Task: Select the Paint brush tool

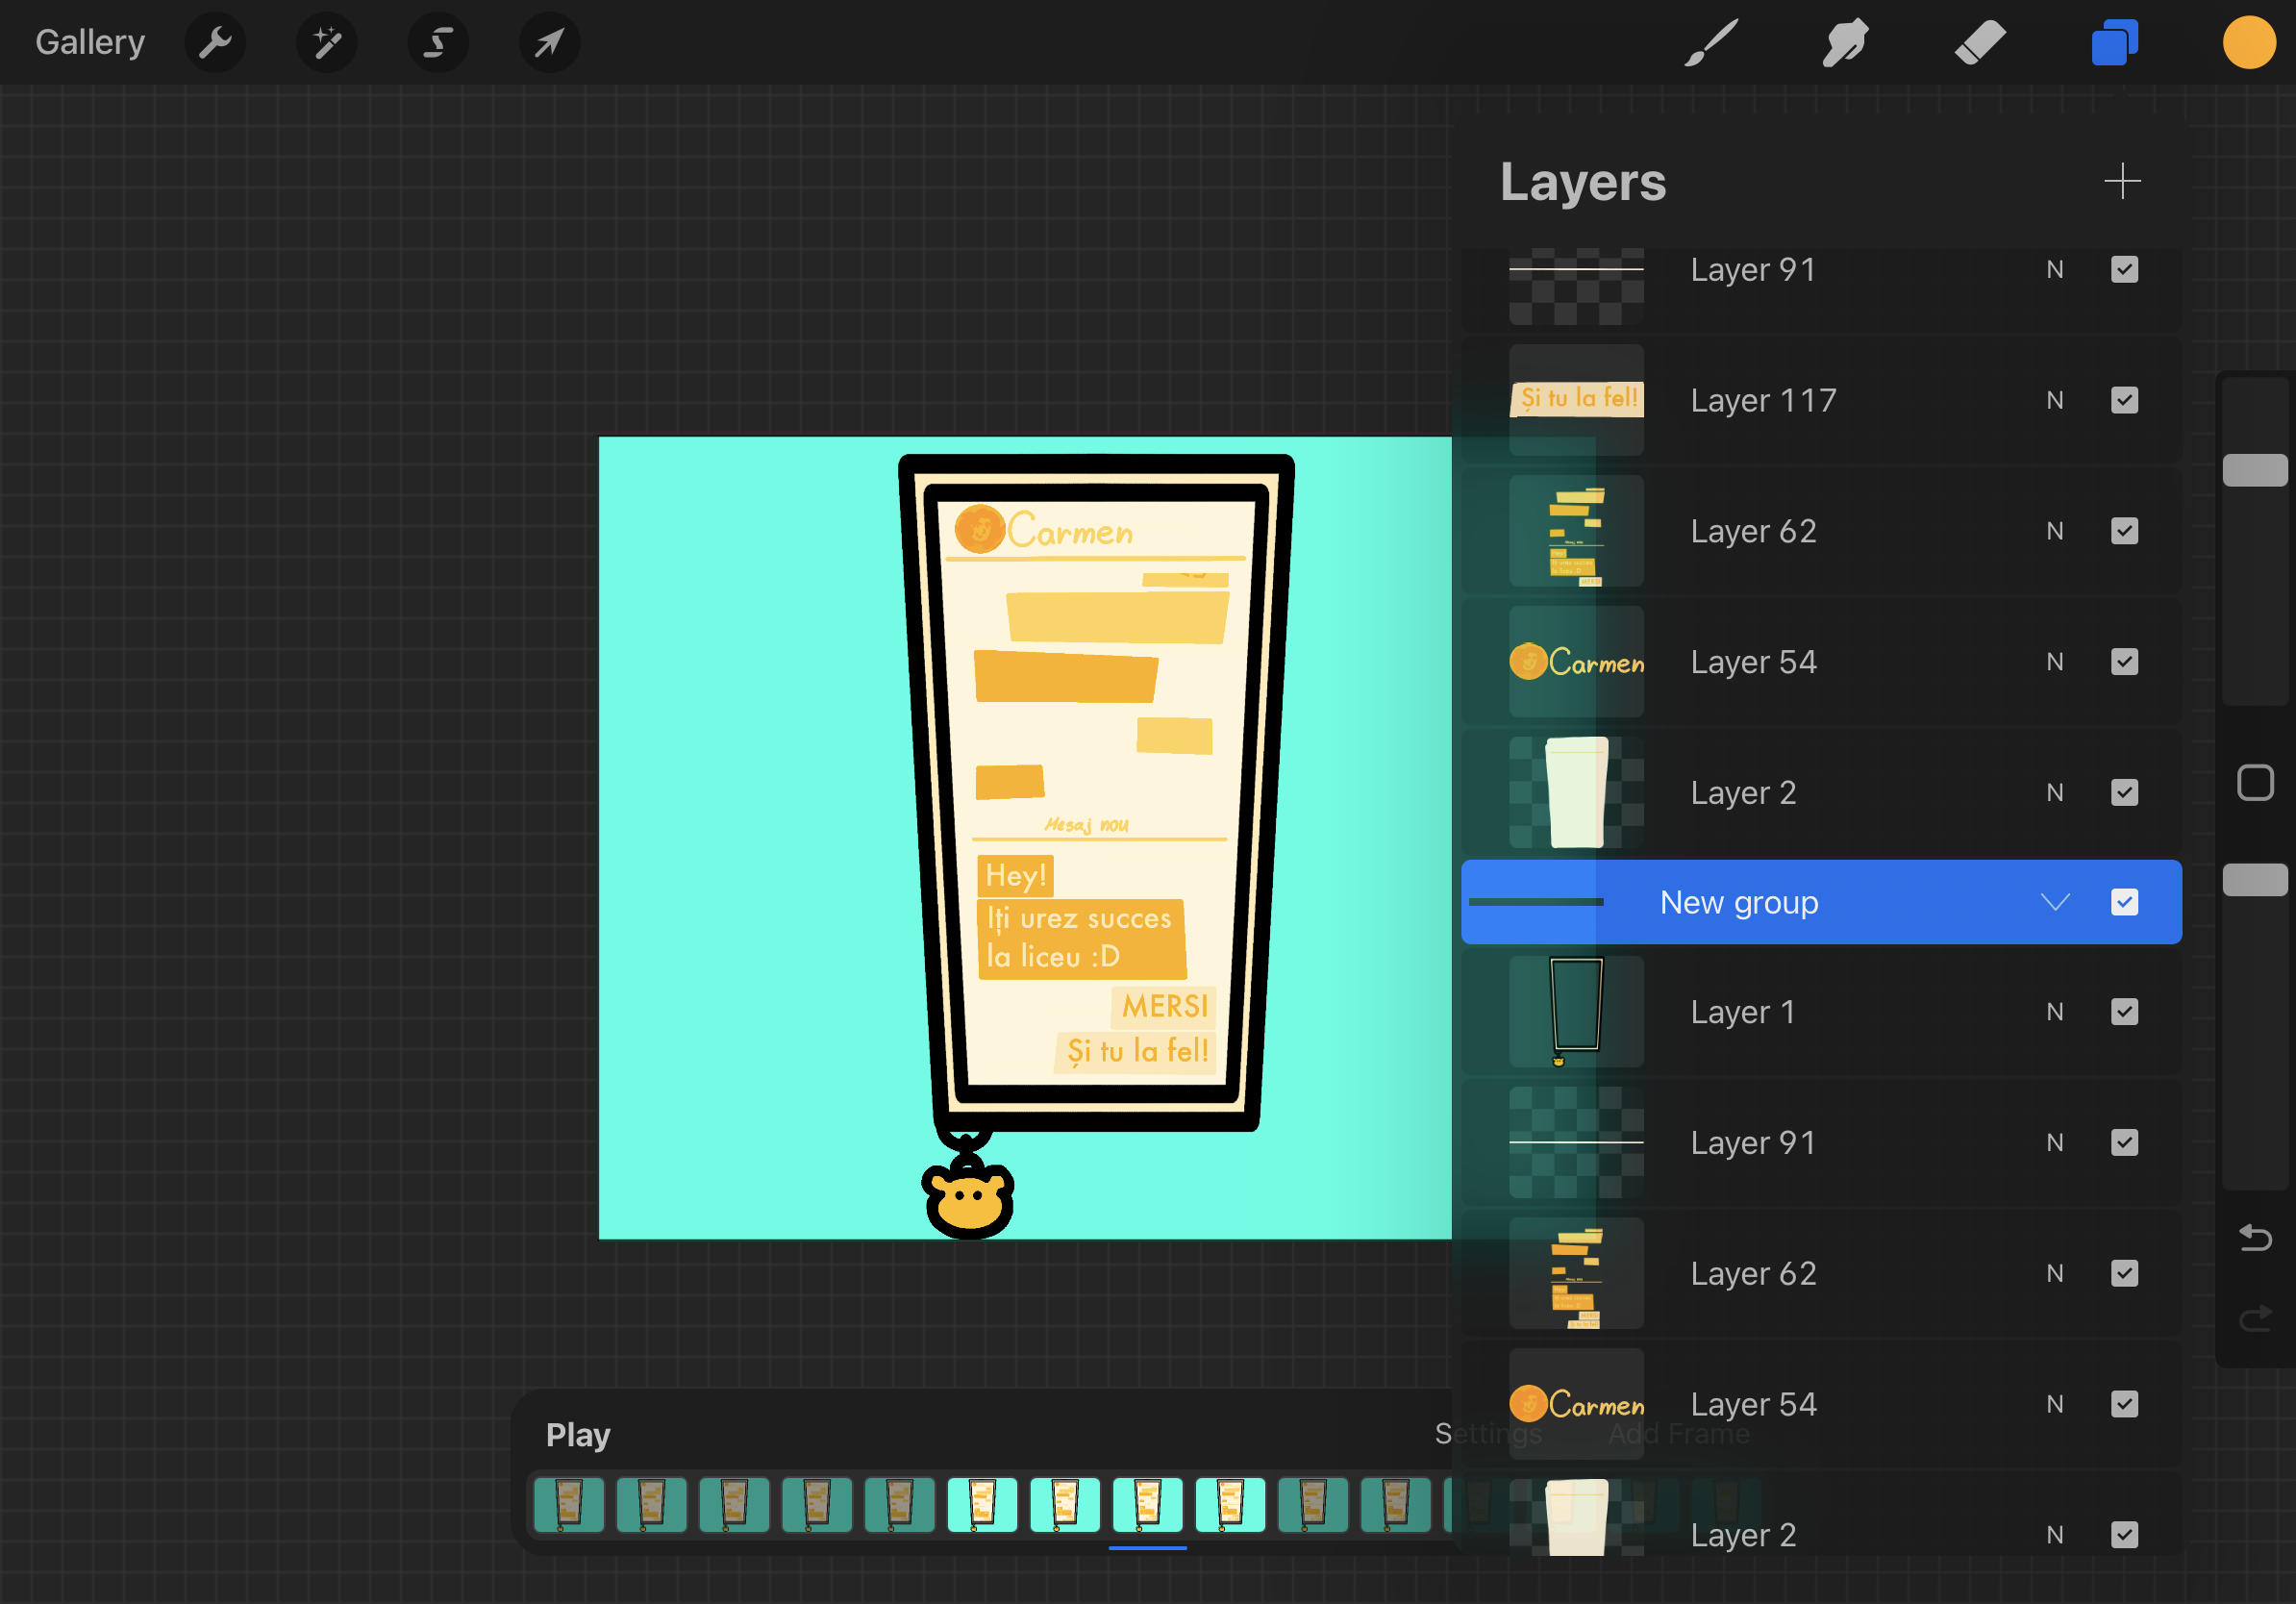Action: tap(1711, 43)
